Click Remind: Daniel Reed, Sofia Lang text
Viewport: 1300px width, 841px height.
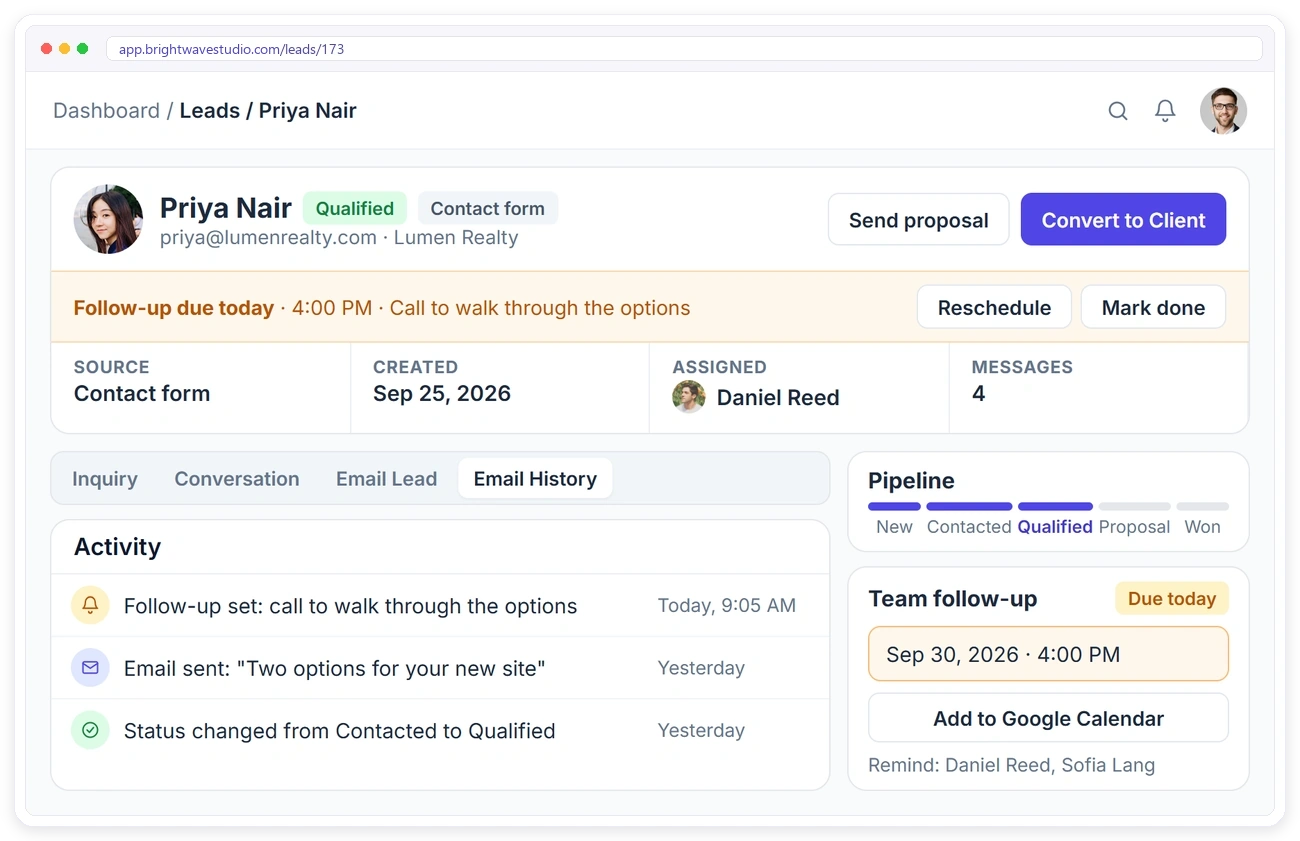1011,765
